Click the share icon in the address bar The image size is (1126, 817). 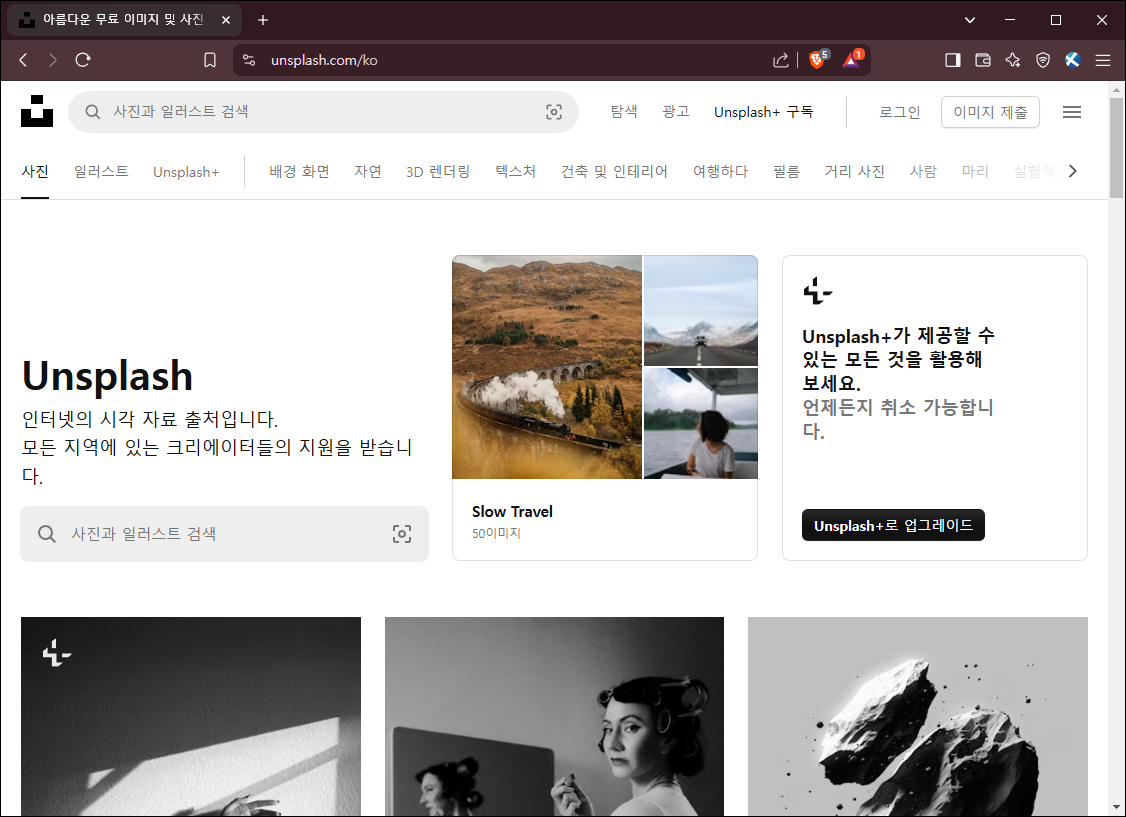tap(781, 60)
